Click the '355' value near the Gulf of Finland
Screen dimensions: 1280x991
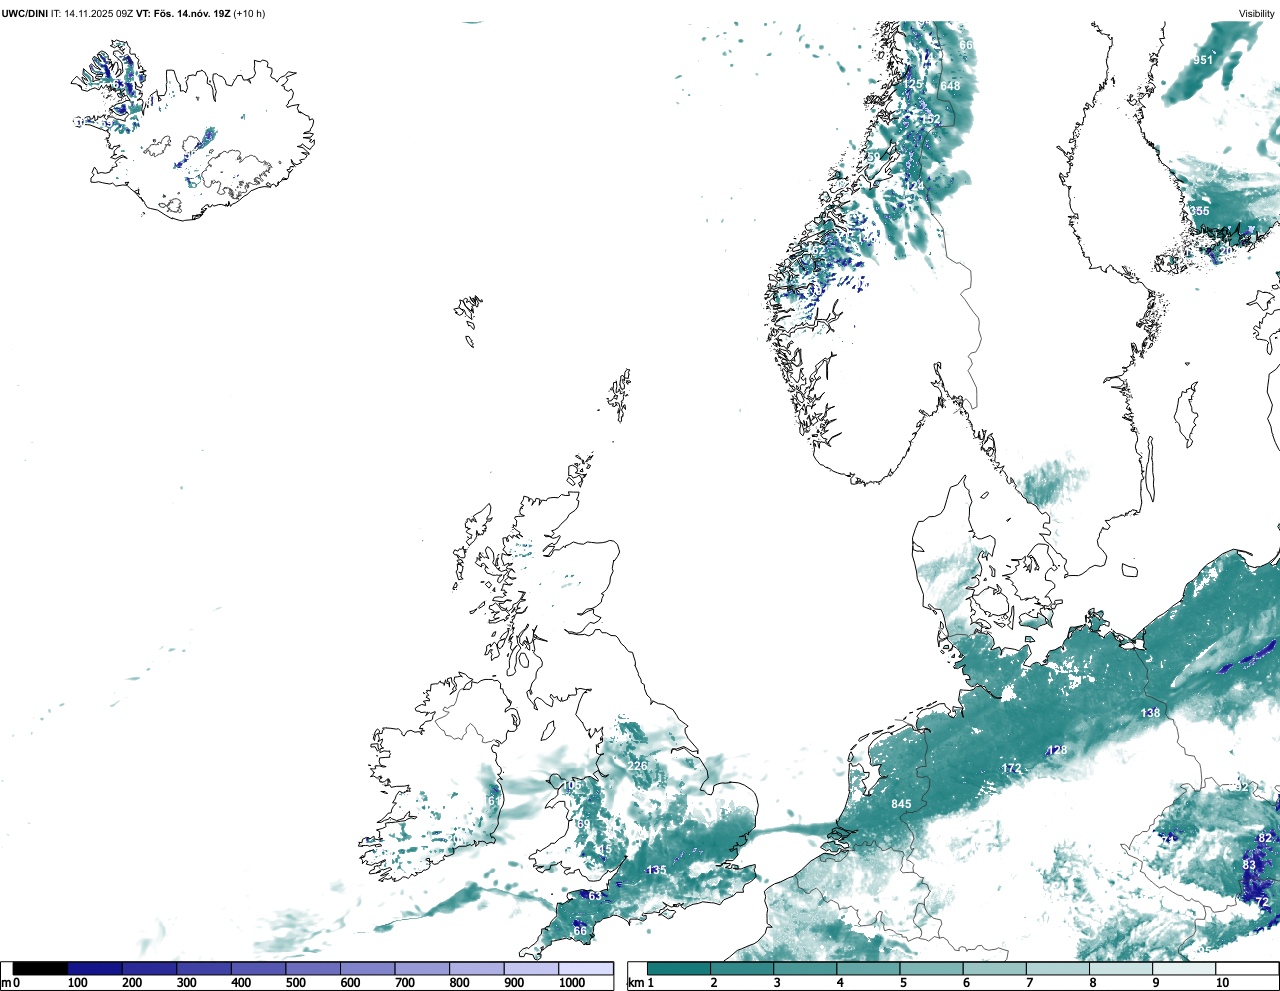[x=1200, y=211]
